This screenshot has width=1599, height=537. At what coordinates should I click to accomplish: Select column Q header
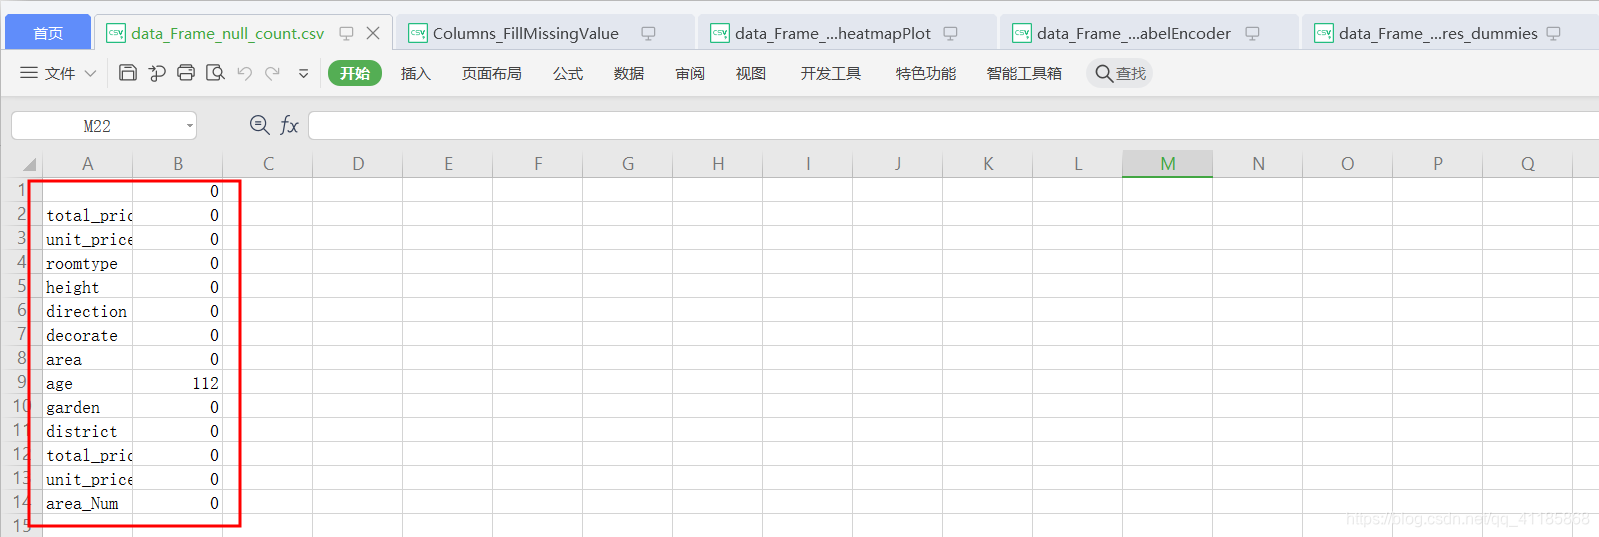tap(1527, 164)
